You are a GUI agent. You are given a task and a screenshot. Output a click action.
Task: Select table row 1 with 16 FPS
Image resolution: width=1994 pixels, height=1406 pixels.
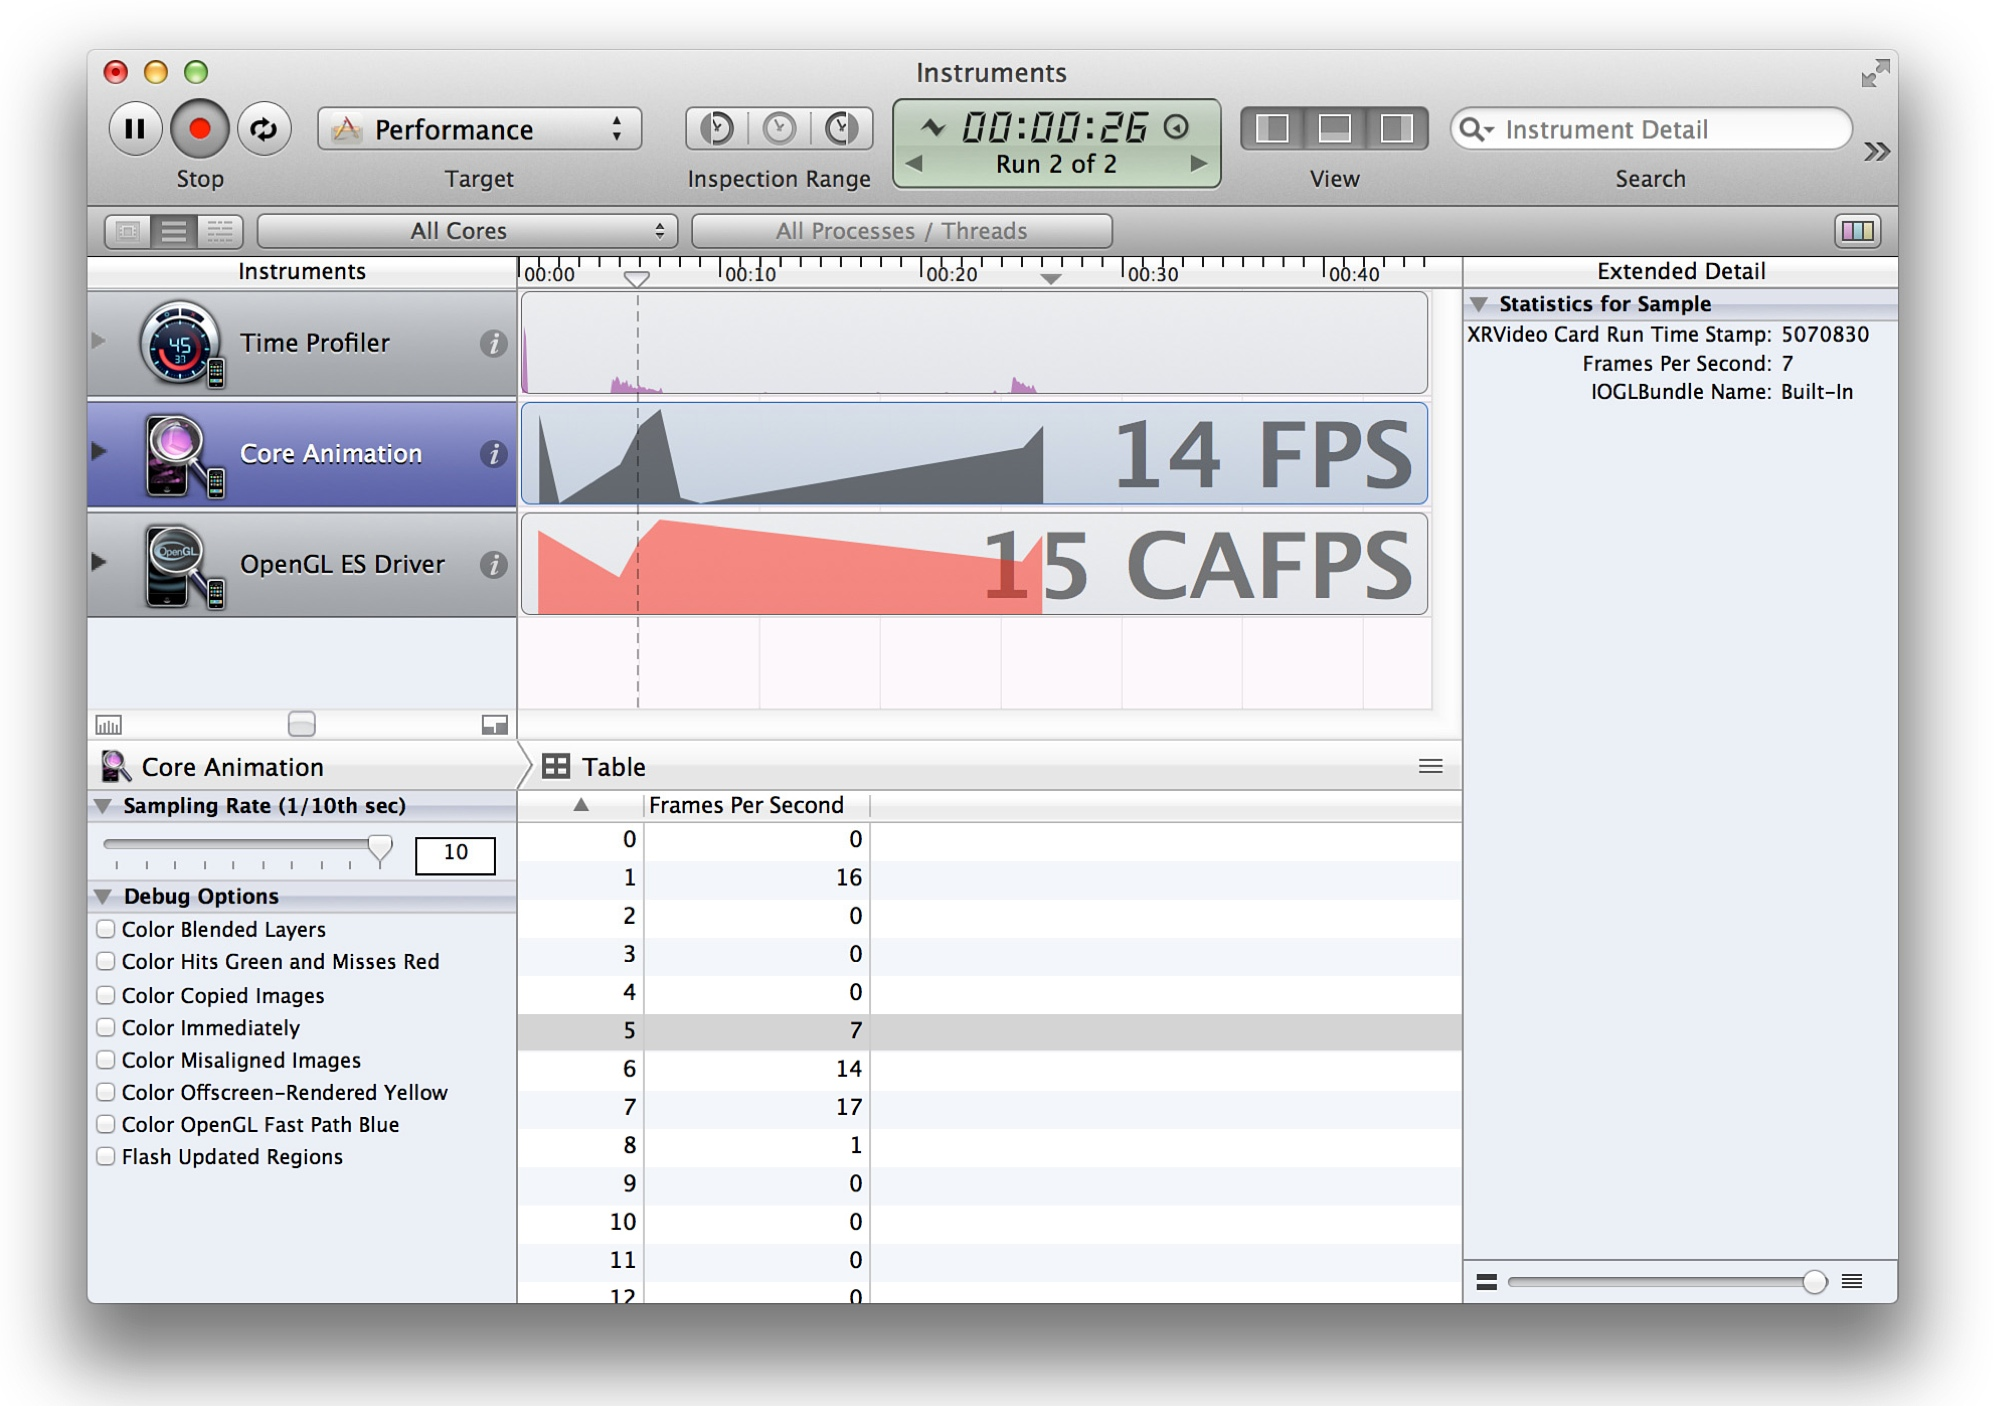tap(989, 877)
